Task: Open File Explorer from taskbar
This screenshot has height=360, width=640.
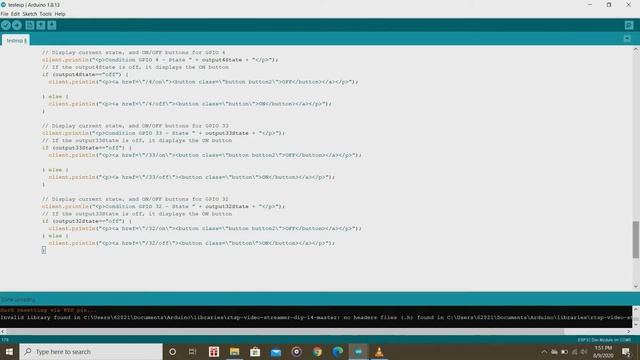Action: pos(234,351)
